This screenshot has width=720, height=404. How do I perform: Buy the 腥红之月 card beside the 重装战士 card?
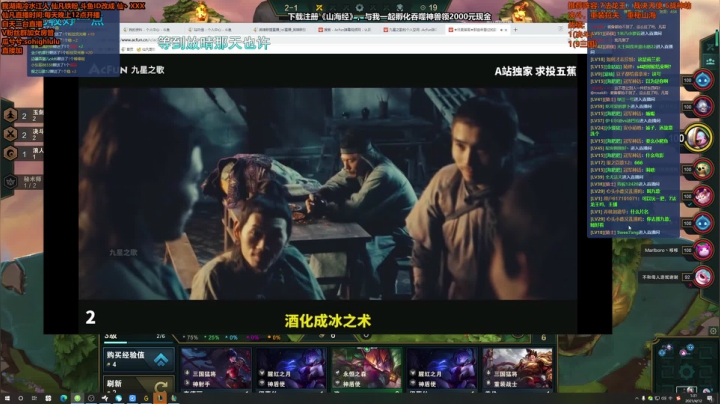point(442,370)
